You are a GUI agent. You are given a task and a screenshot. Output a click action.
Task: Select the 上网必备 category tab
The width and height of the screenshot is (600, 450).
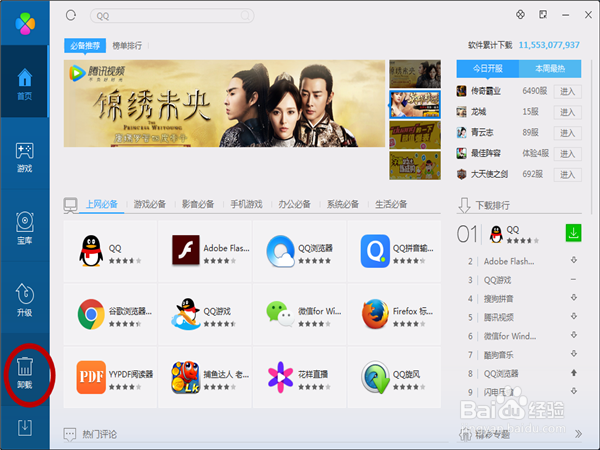pyautogui.click(x=101, y=204)
